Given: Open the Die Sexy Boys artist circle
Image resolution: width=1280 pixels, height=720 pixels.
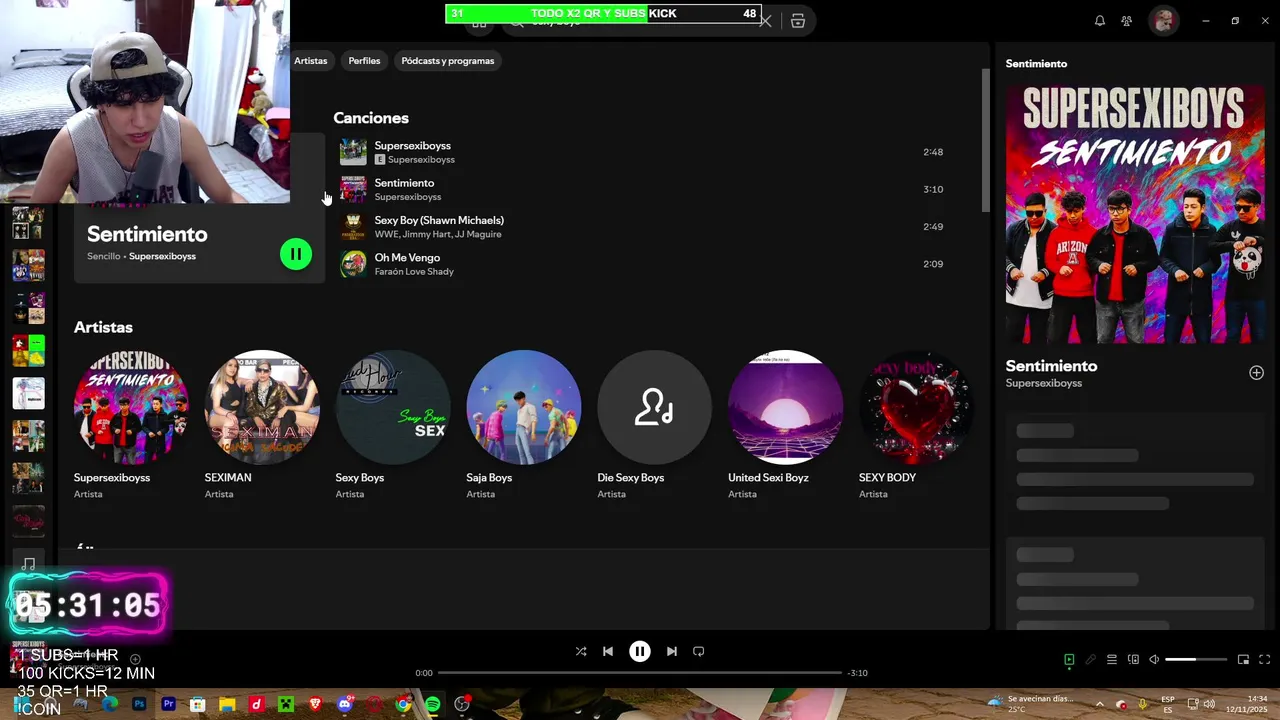Looking at the screenshot, I should click(x=655, y=407).
